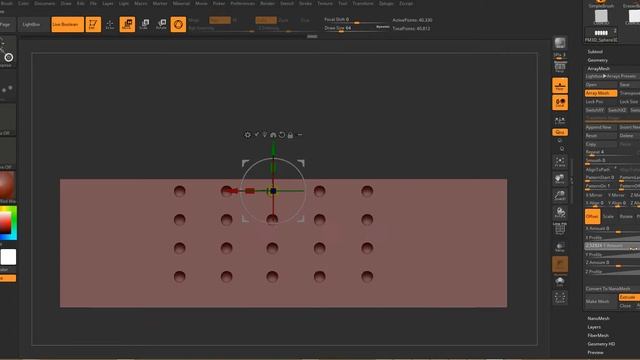Open the Material menu
The image size is (640, 360).
pos(181,3)
